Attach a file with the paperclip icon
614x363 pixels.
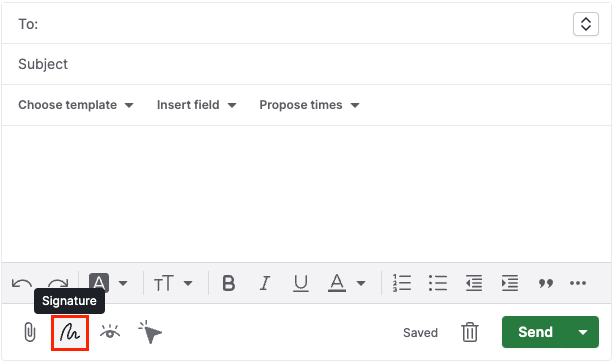point(29,332)
